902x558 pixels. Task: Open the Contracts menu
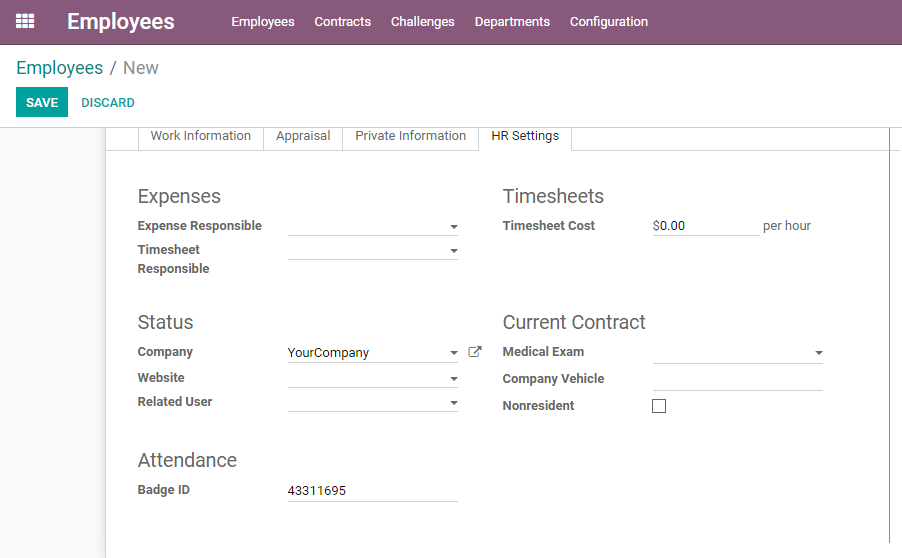pyautogui.click(x=343, y=22)
